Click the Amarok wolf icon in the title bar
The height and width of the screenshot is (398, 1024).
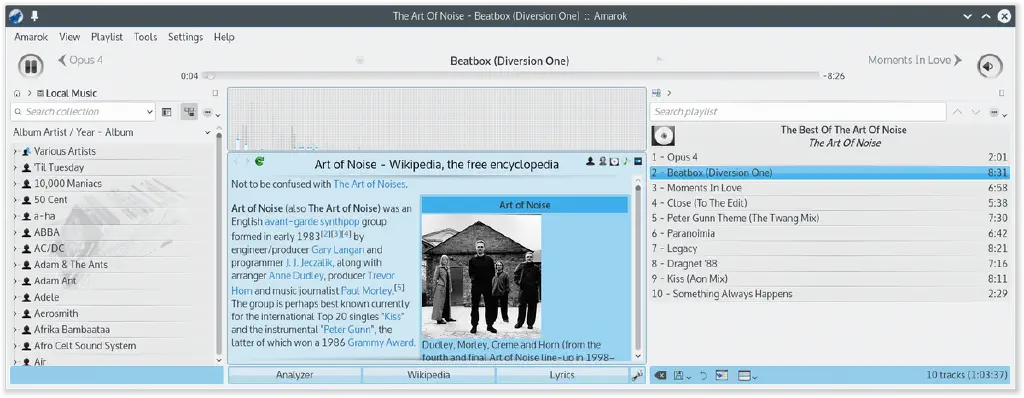16,16
